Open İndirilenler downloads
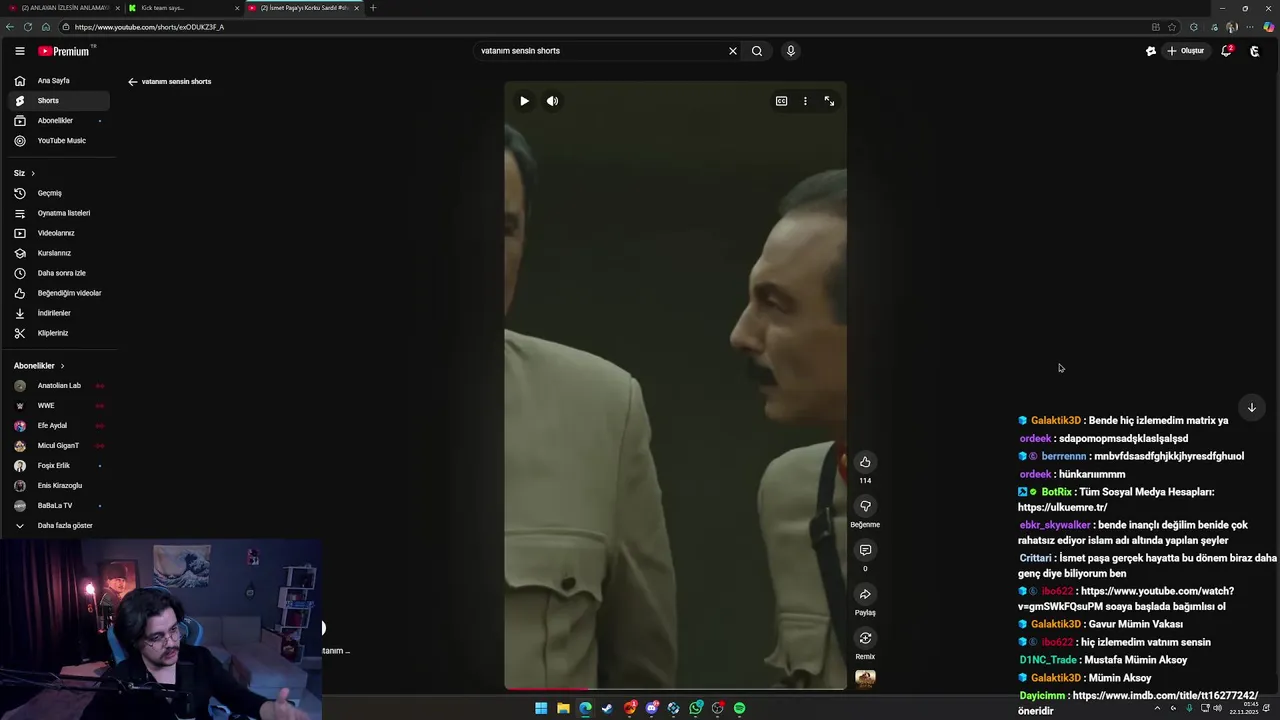Viewport: 1280px width, 720px height. pos(60,313)
